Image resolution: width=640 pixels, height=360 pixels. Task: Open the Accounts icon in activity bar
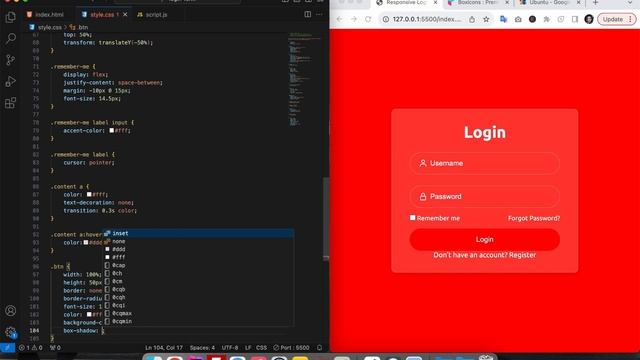tap(11, 311)
